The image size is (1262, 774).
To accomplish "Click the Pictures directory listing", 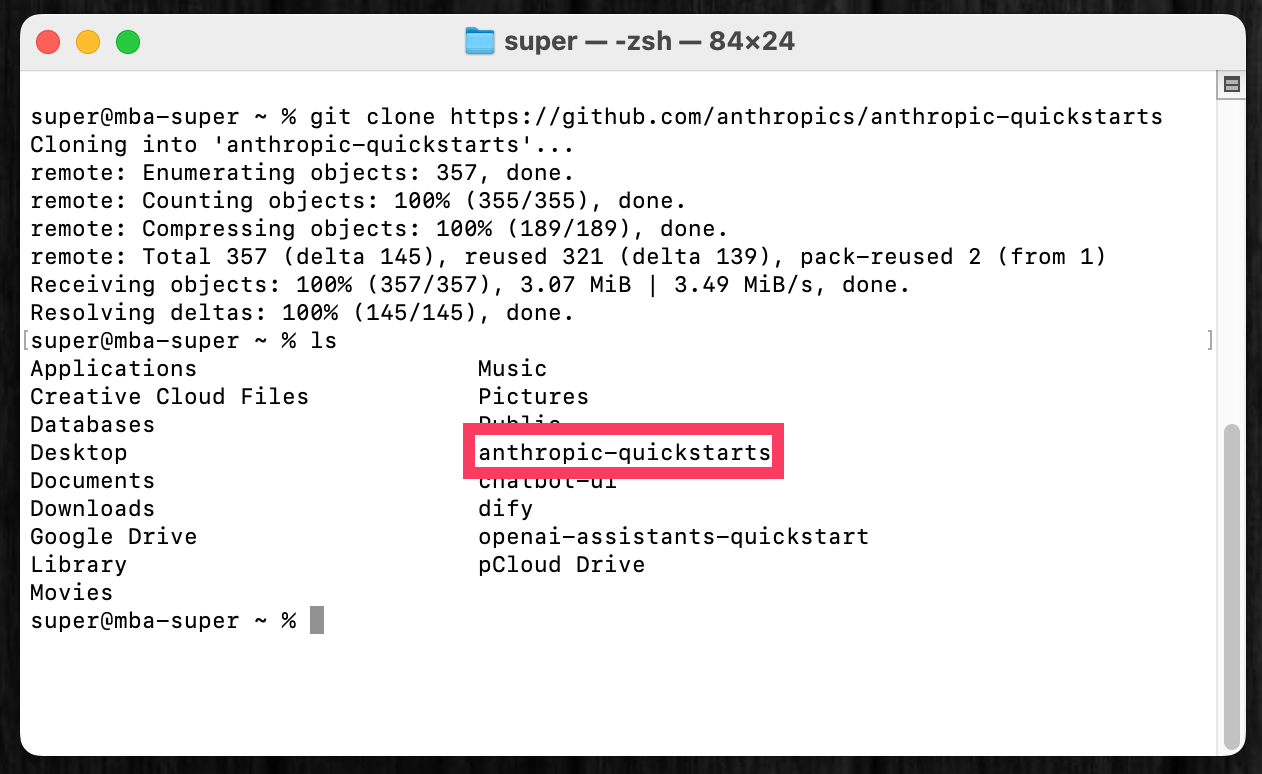I will (533, 397).
